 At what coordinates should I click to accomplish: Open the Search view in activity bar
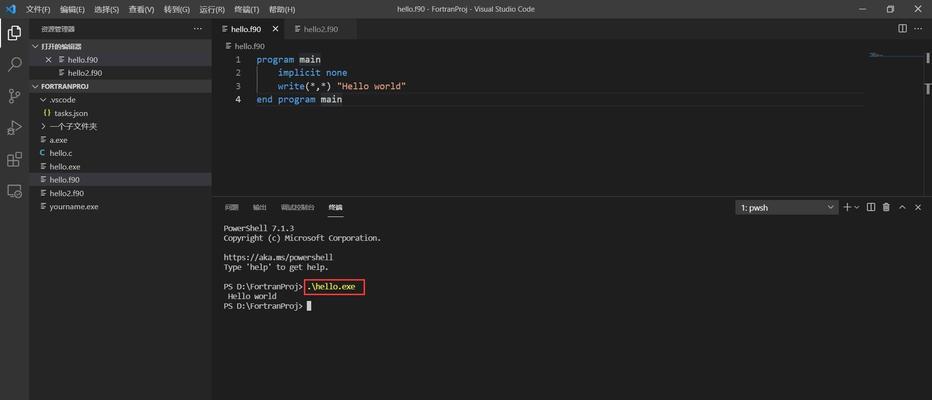tap(14, 64)
